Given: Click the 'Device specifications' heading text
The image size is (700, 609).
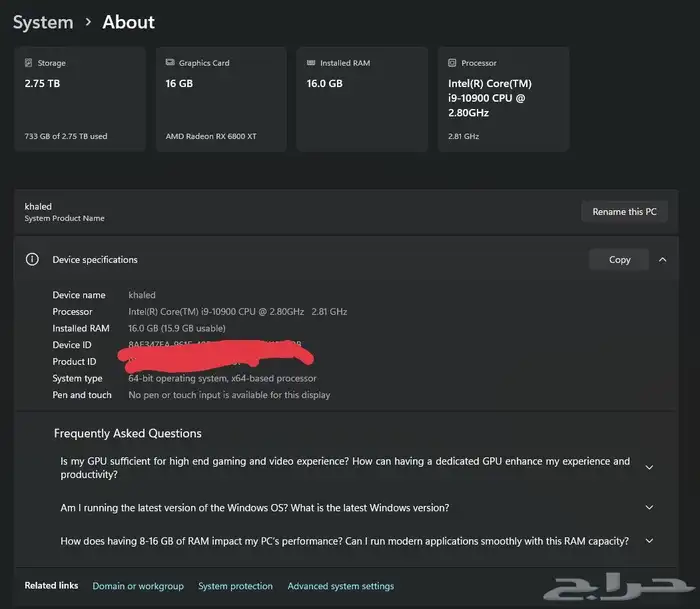Looking at the screenshot, I should pos(95,260).
